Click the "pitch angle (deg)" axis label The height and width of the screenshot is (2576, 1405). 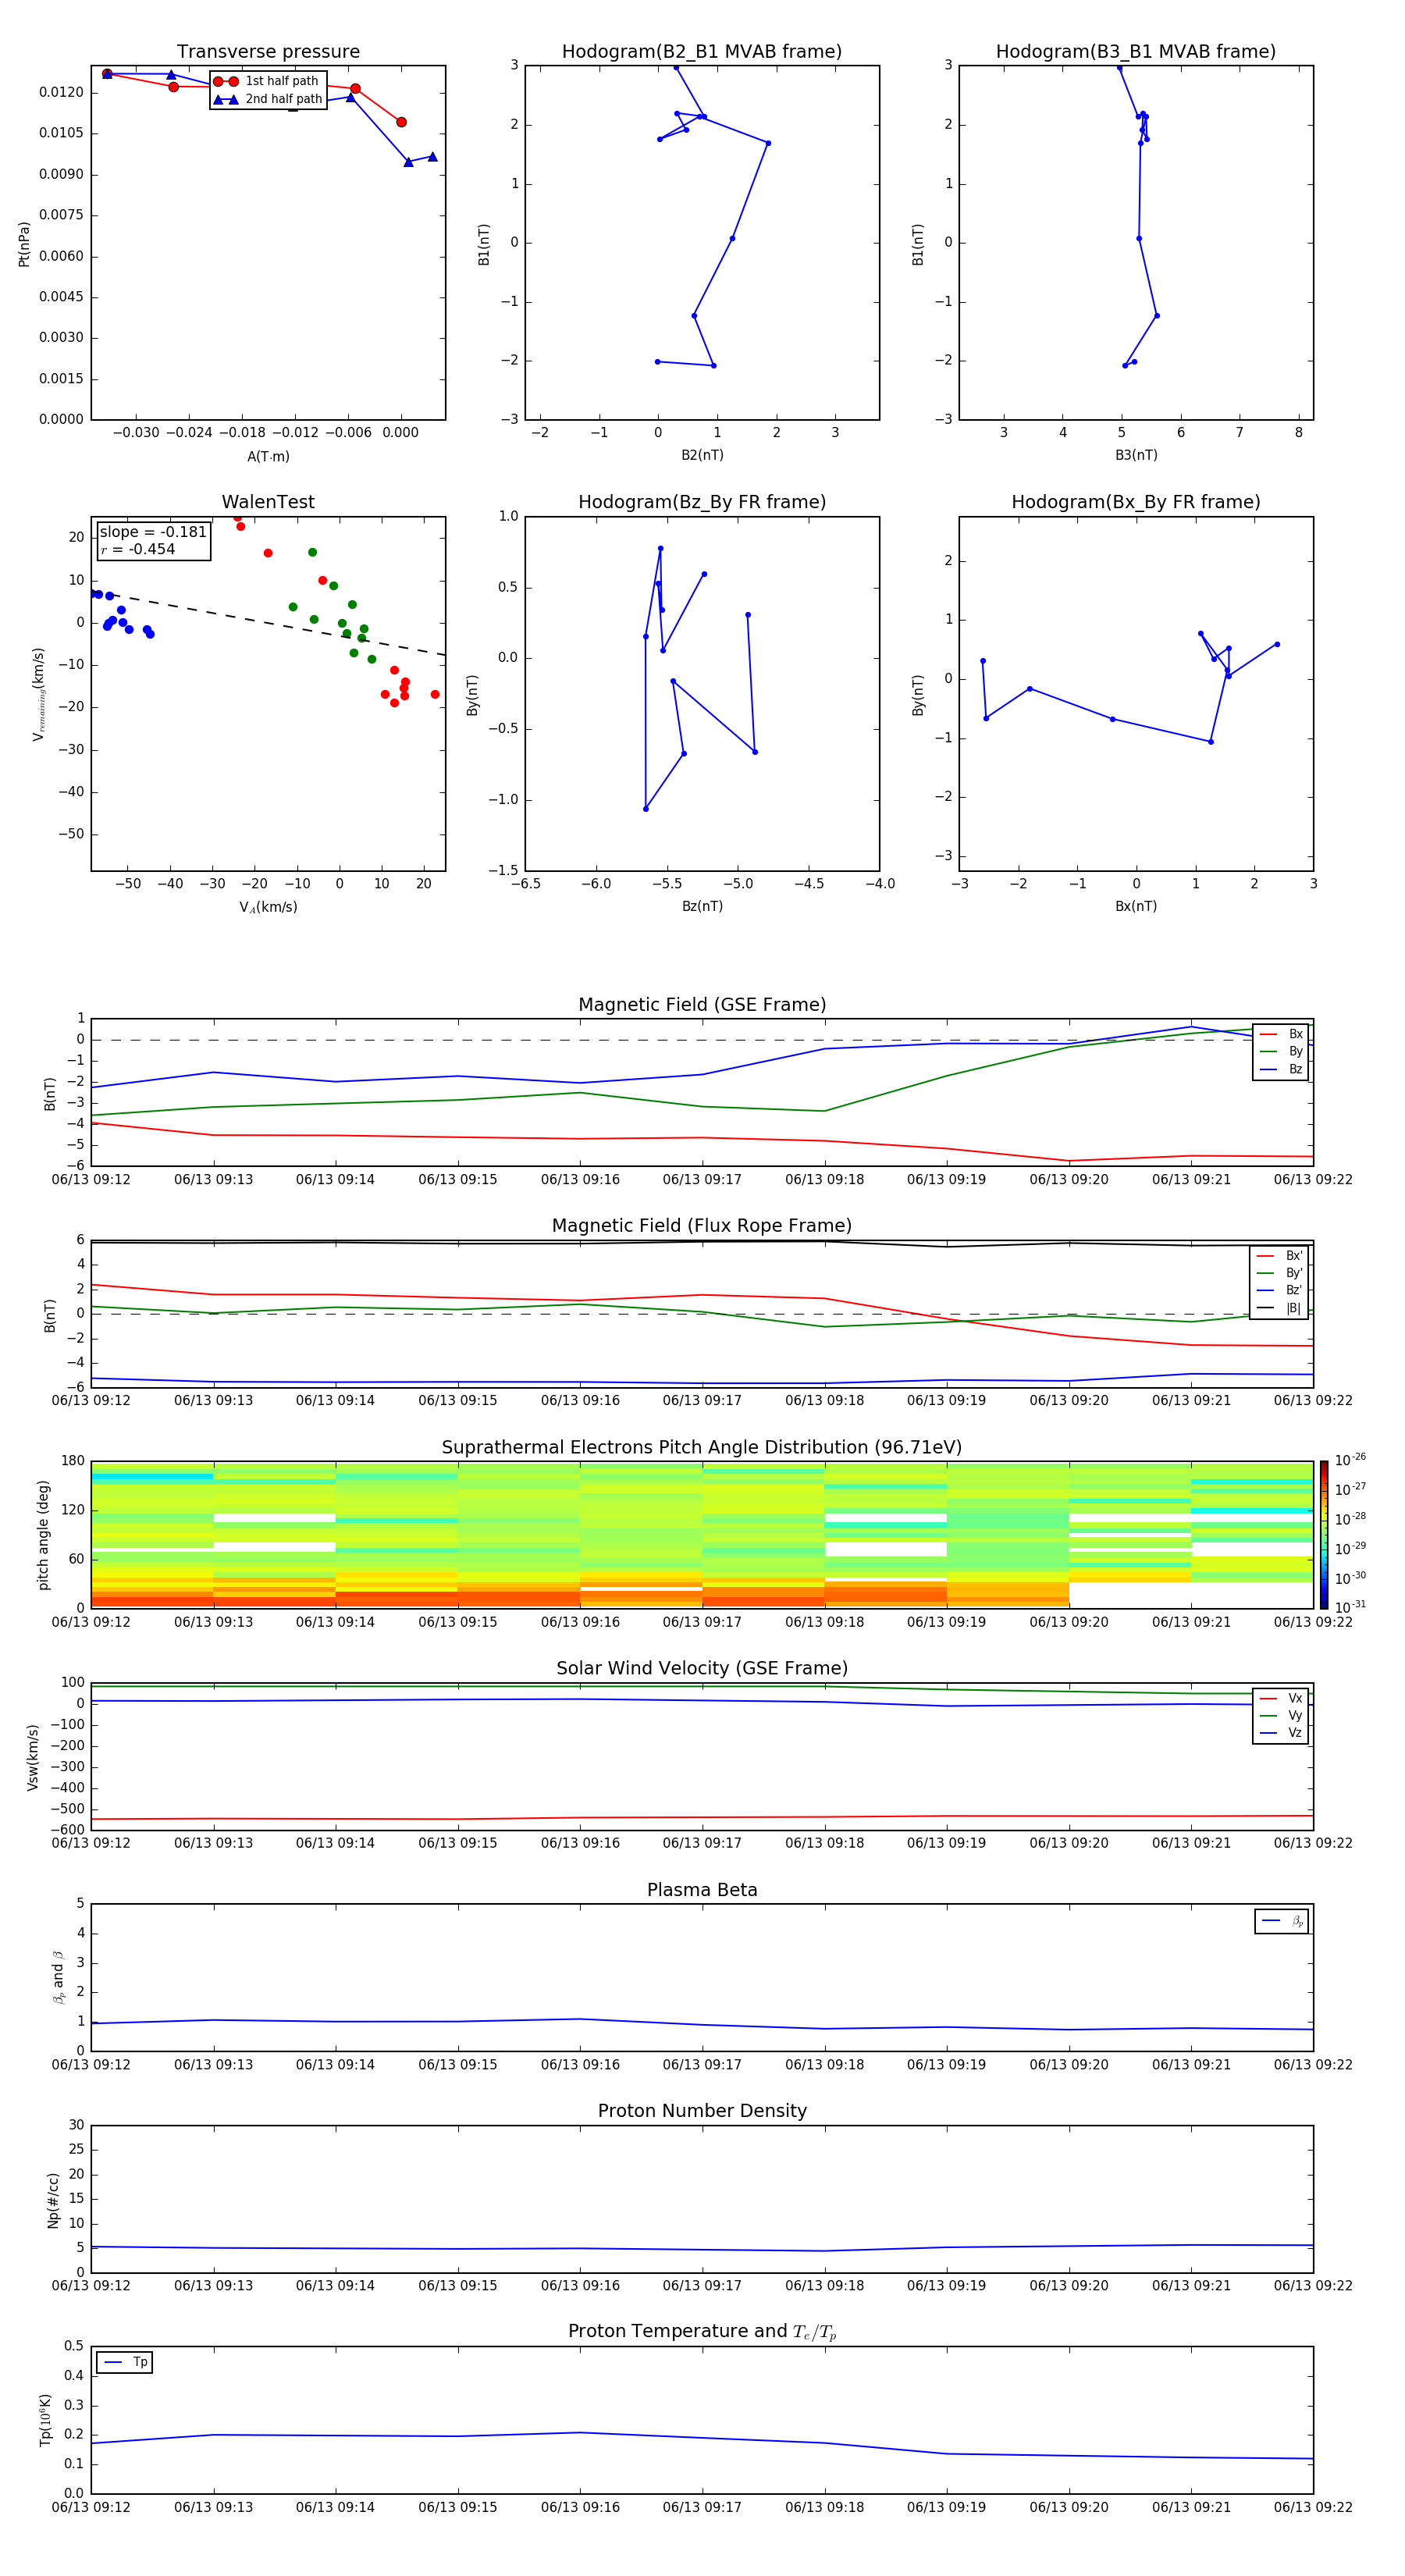[43, 1535]
